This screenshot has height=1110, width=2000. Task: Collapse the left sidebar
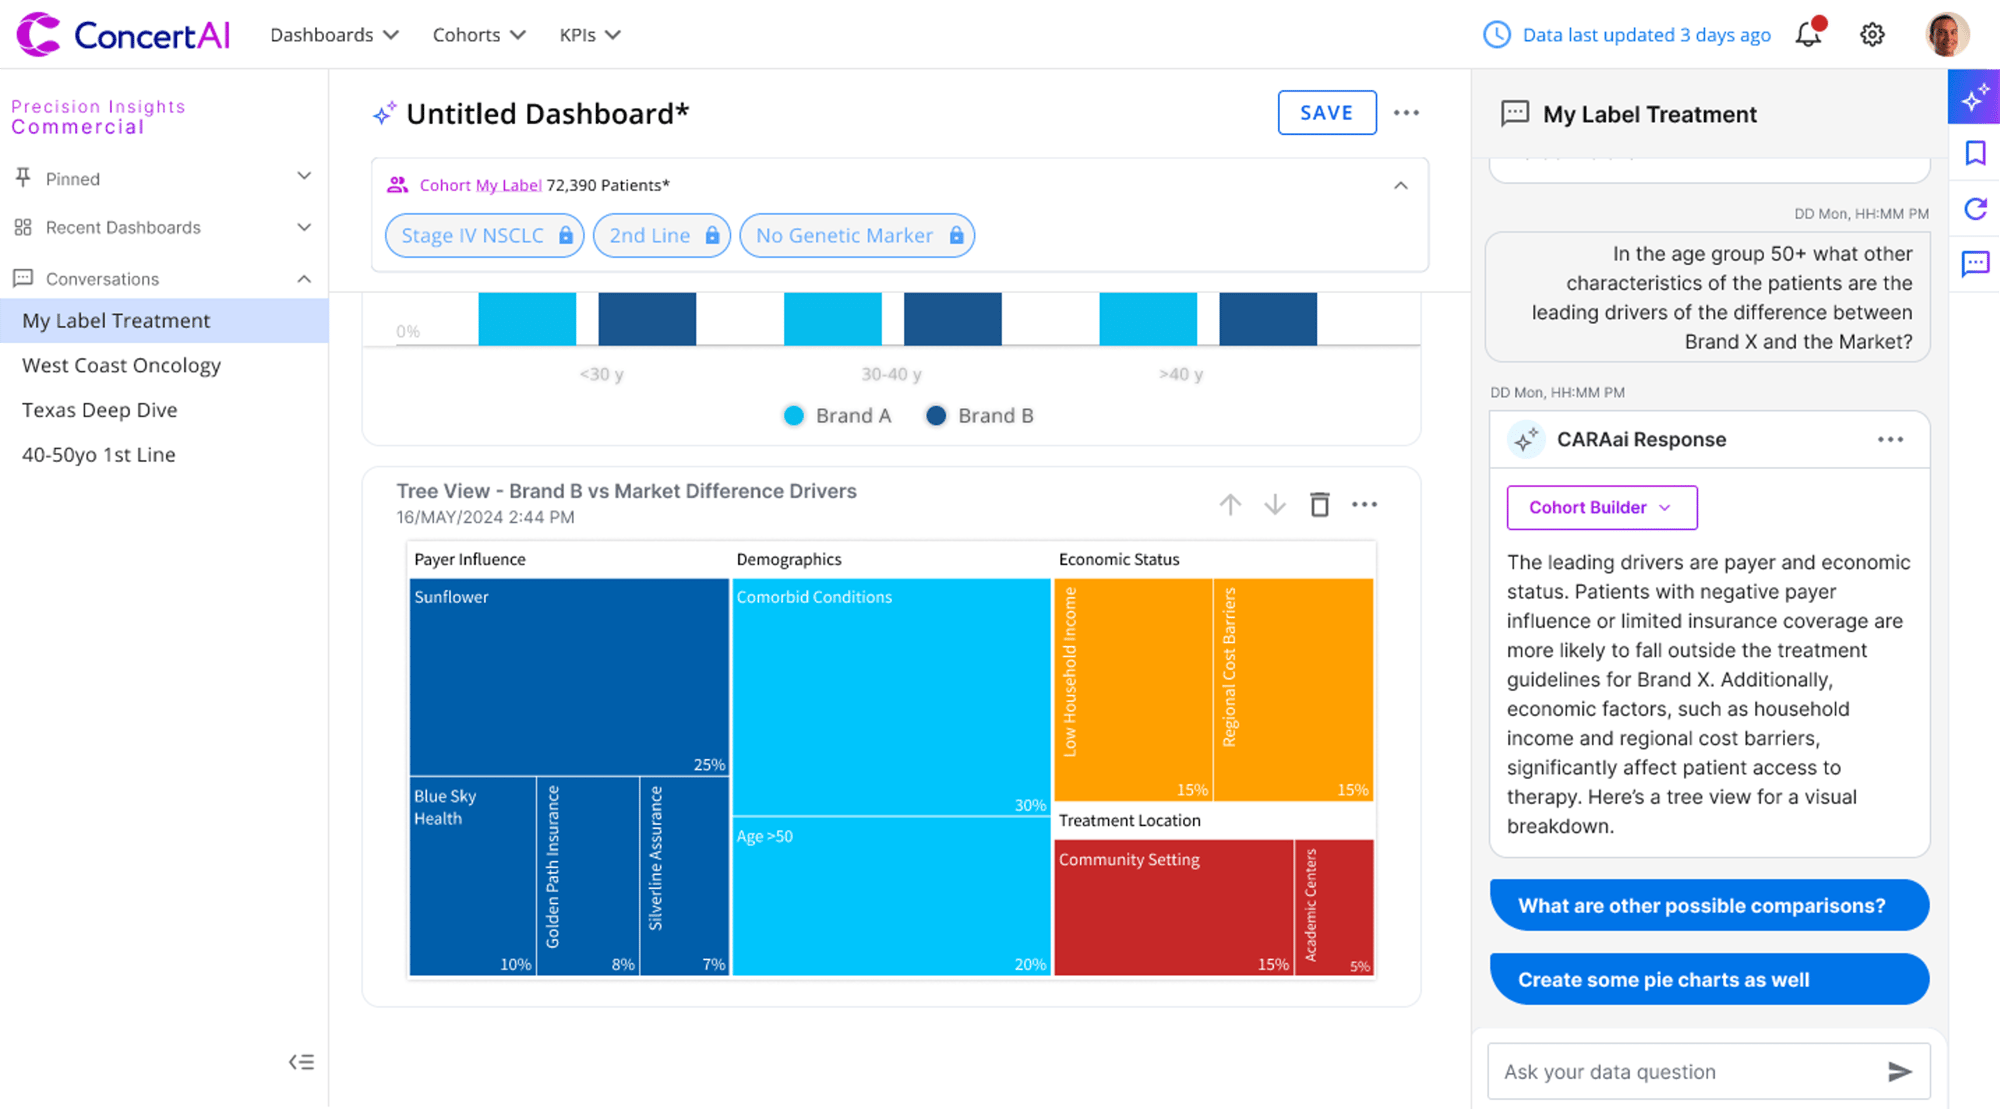pos(301,1062)
